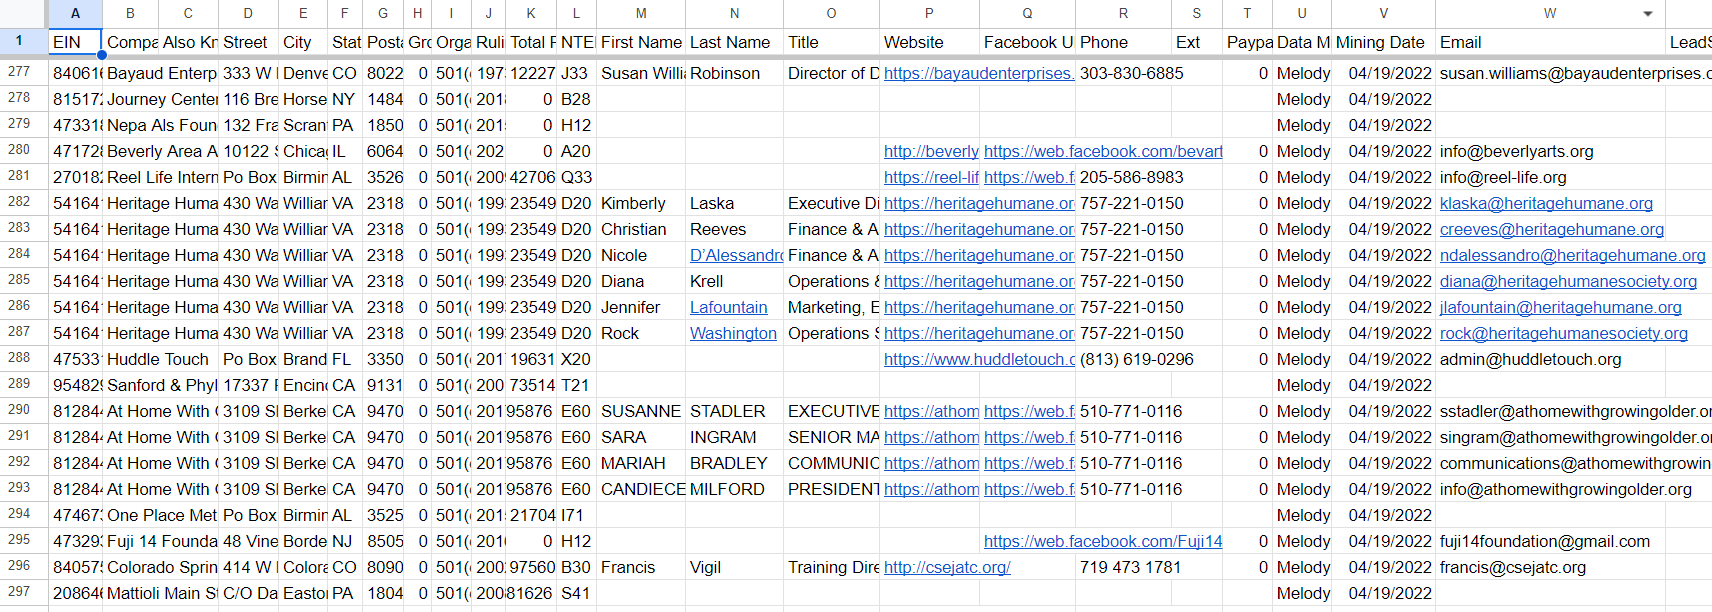Click the select-all corner box
The width and height of the screenshot is (1712, 612).
click(x=24, y=14)
